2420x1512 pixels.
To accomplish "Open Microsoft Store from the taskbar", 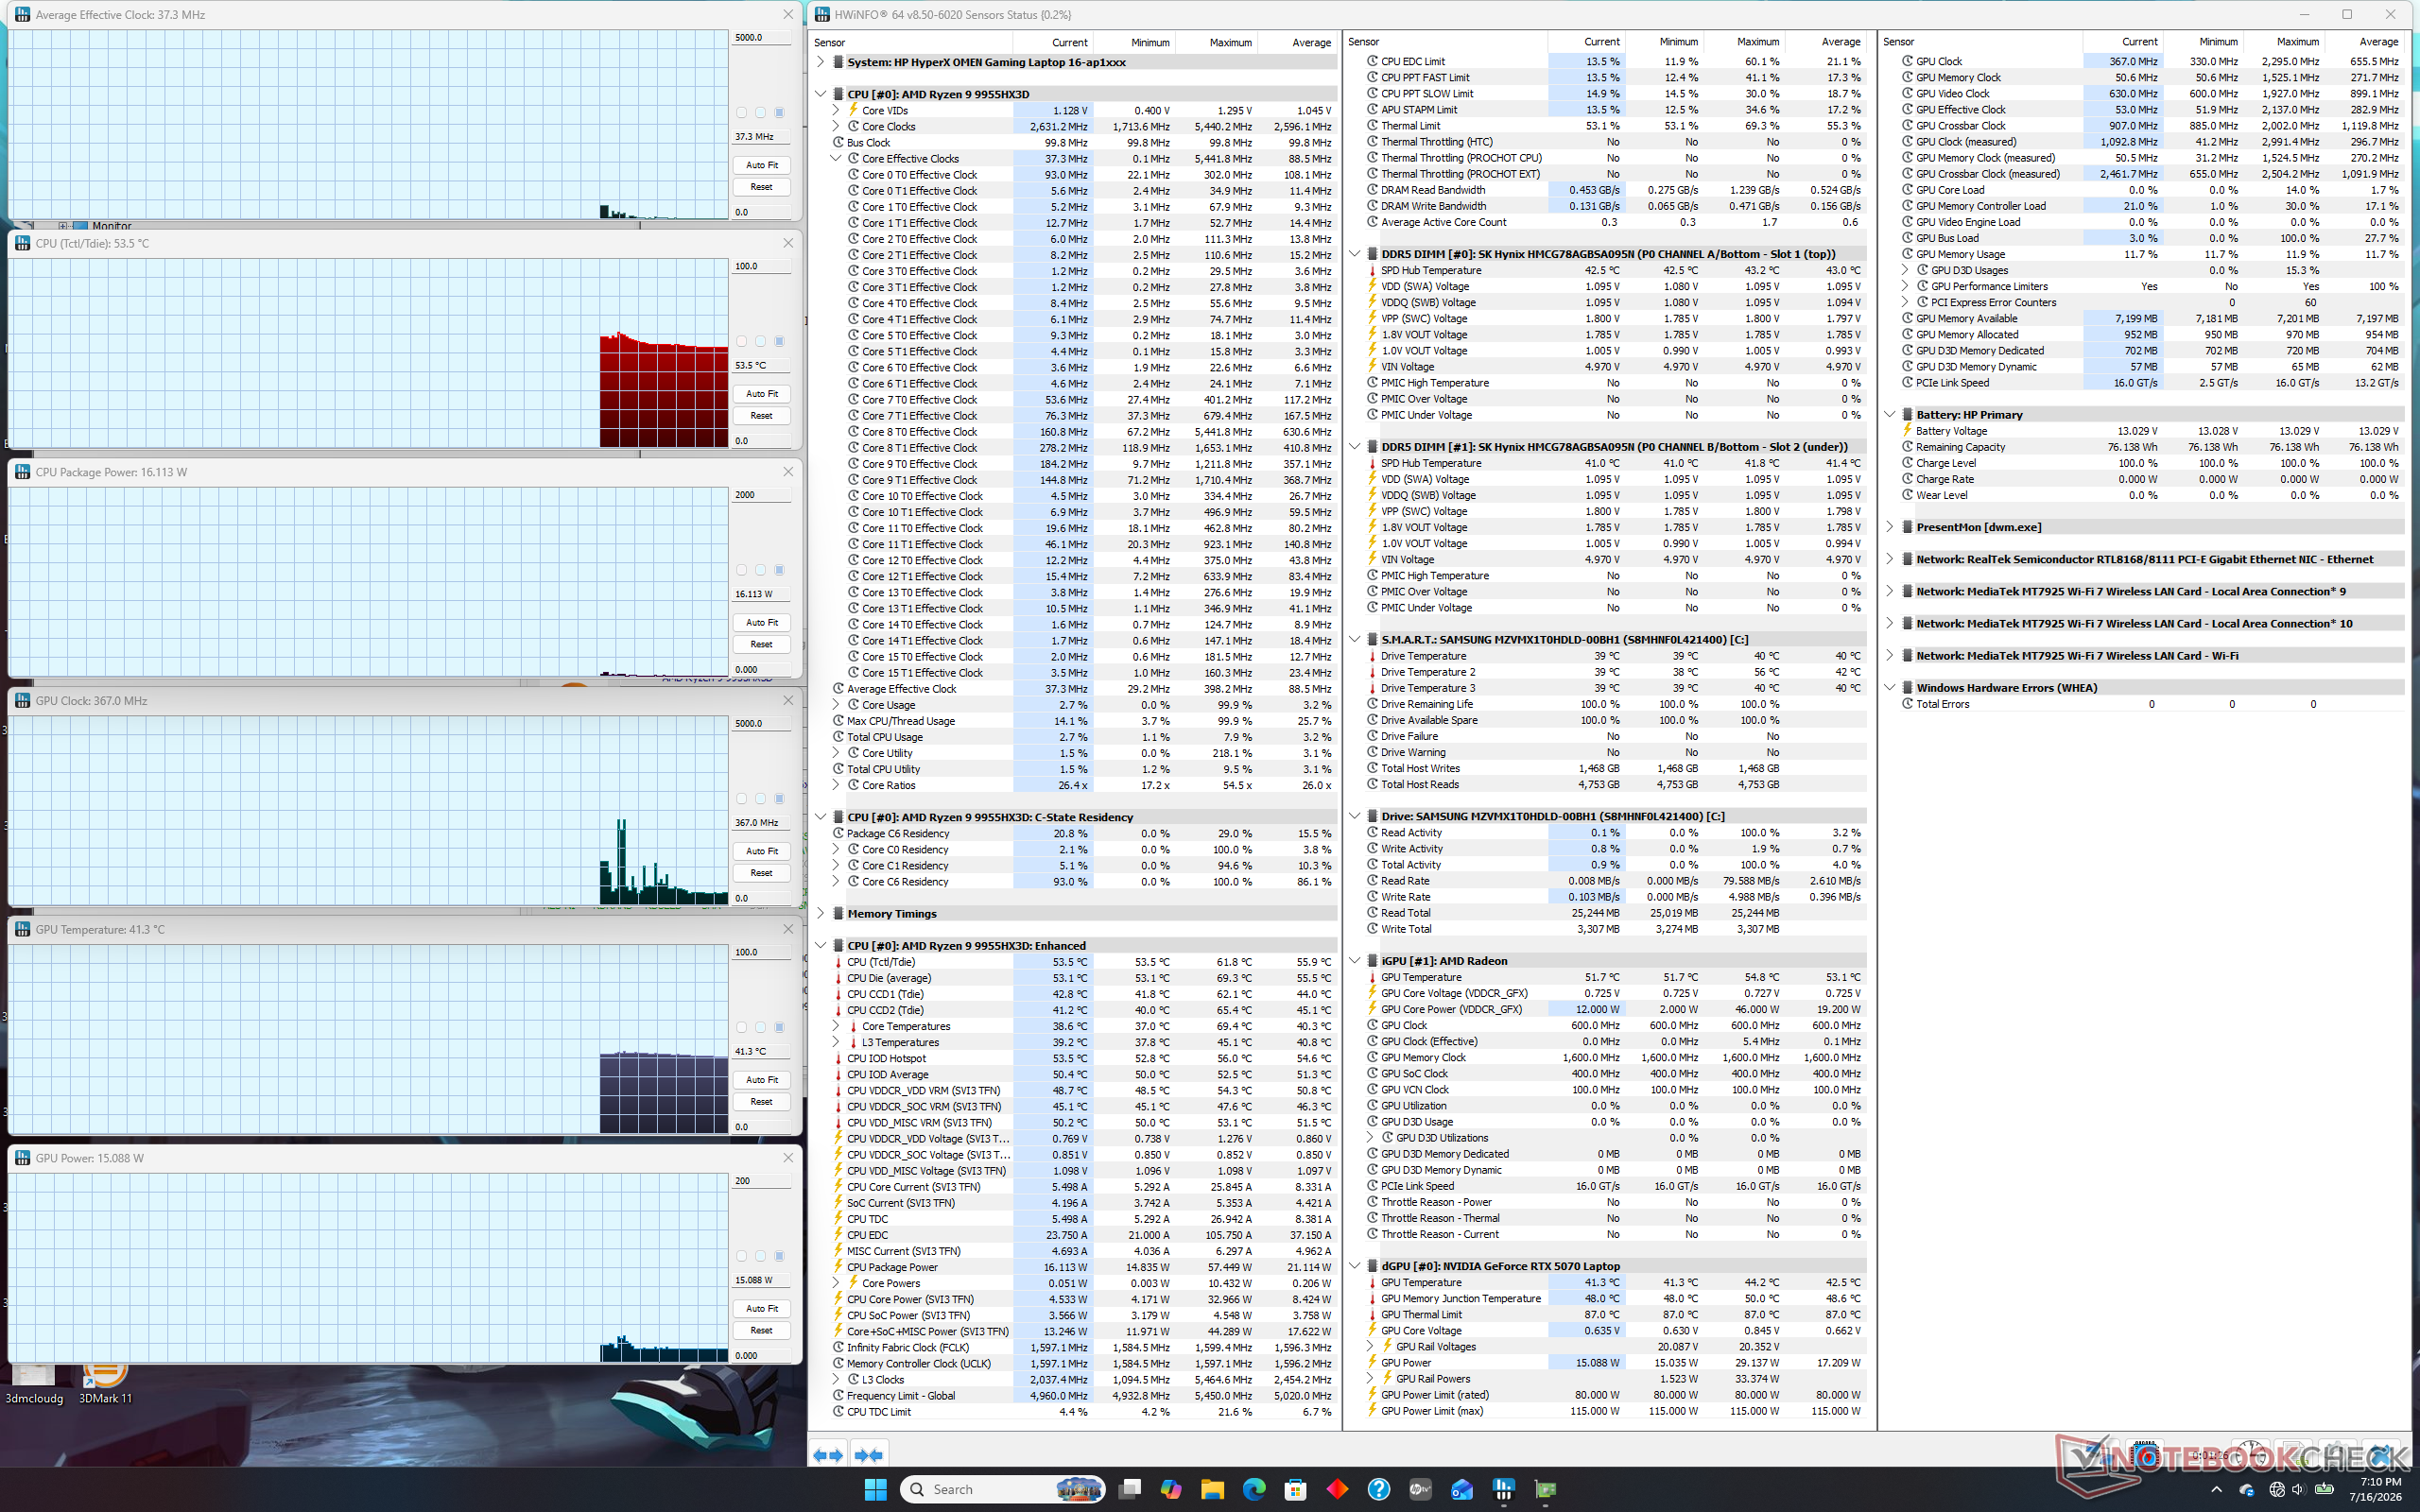I will [1296, 1489].
